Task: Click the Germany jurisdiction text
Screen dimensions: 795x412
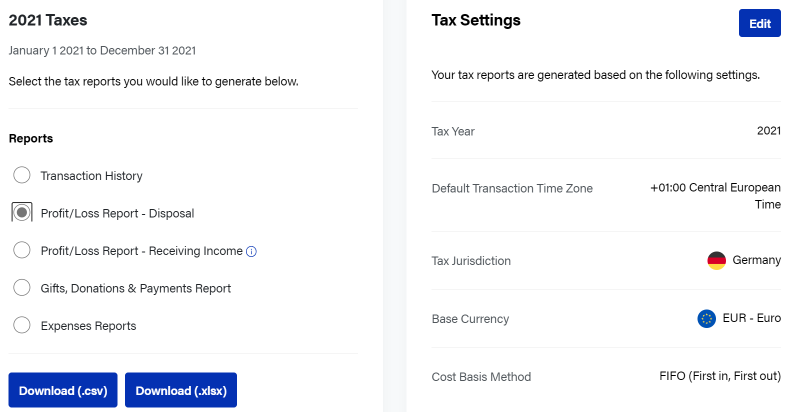Action: pyautogui.click(x=756, y=260)
